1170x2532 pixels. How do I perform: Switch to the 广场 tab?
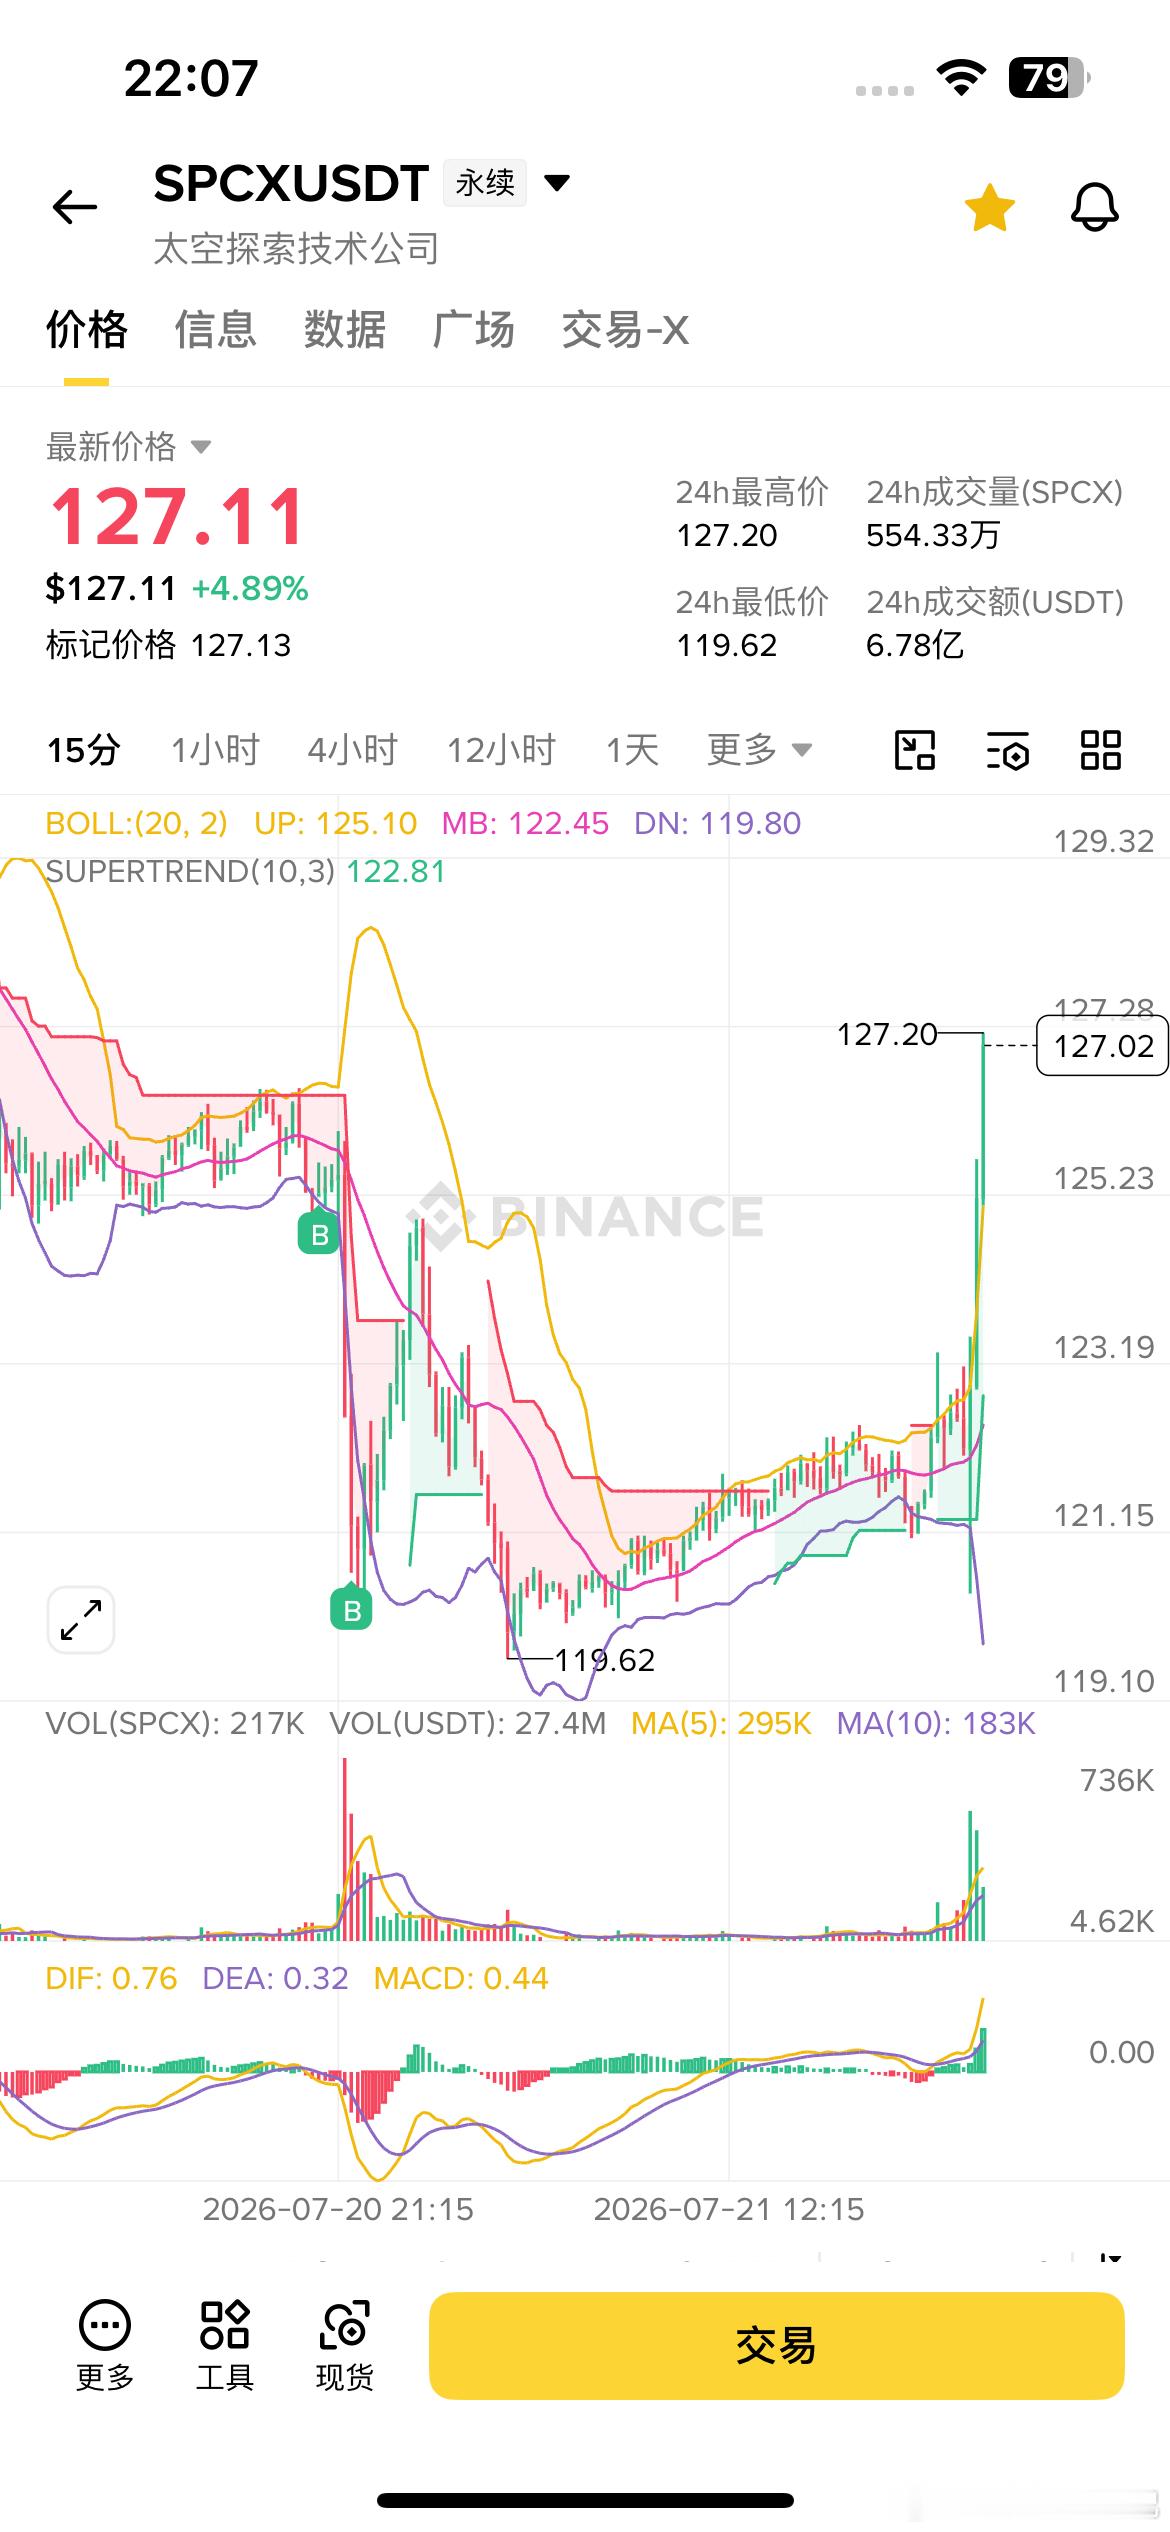474,330
